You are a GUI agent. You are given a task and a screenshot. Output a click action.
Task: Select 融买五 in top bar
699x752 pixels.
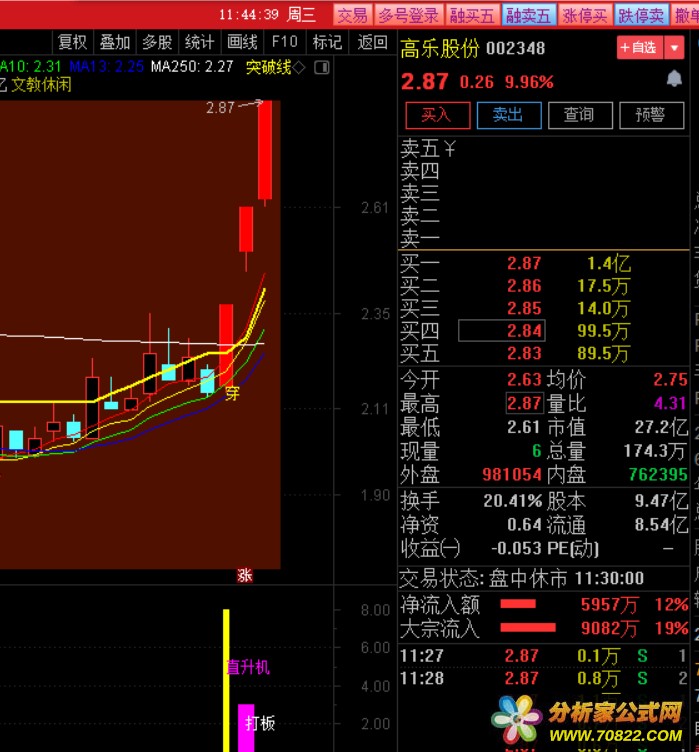(x=472, y=15)
